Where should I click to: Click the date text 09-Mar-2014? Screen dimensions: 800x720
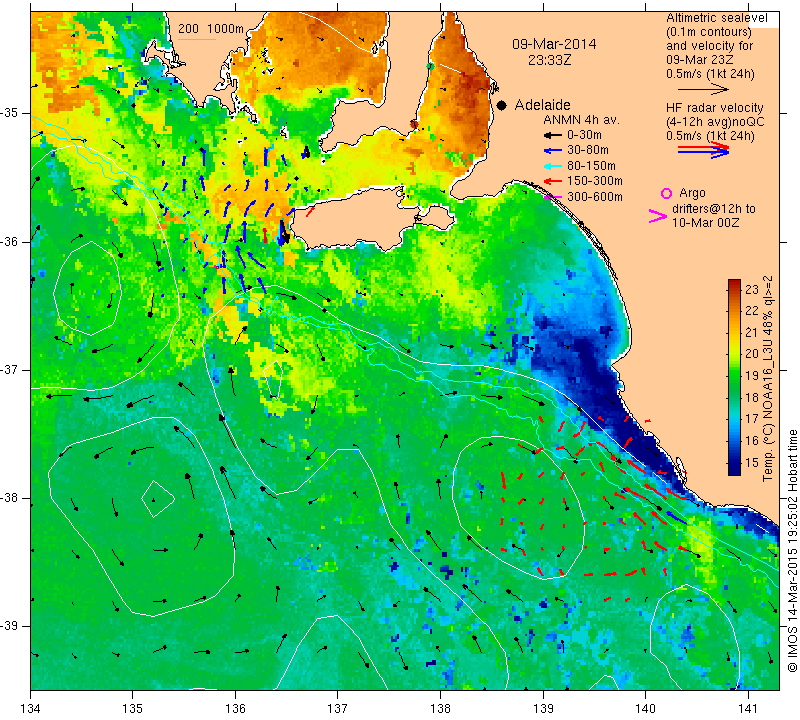point(554,44)
